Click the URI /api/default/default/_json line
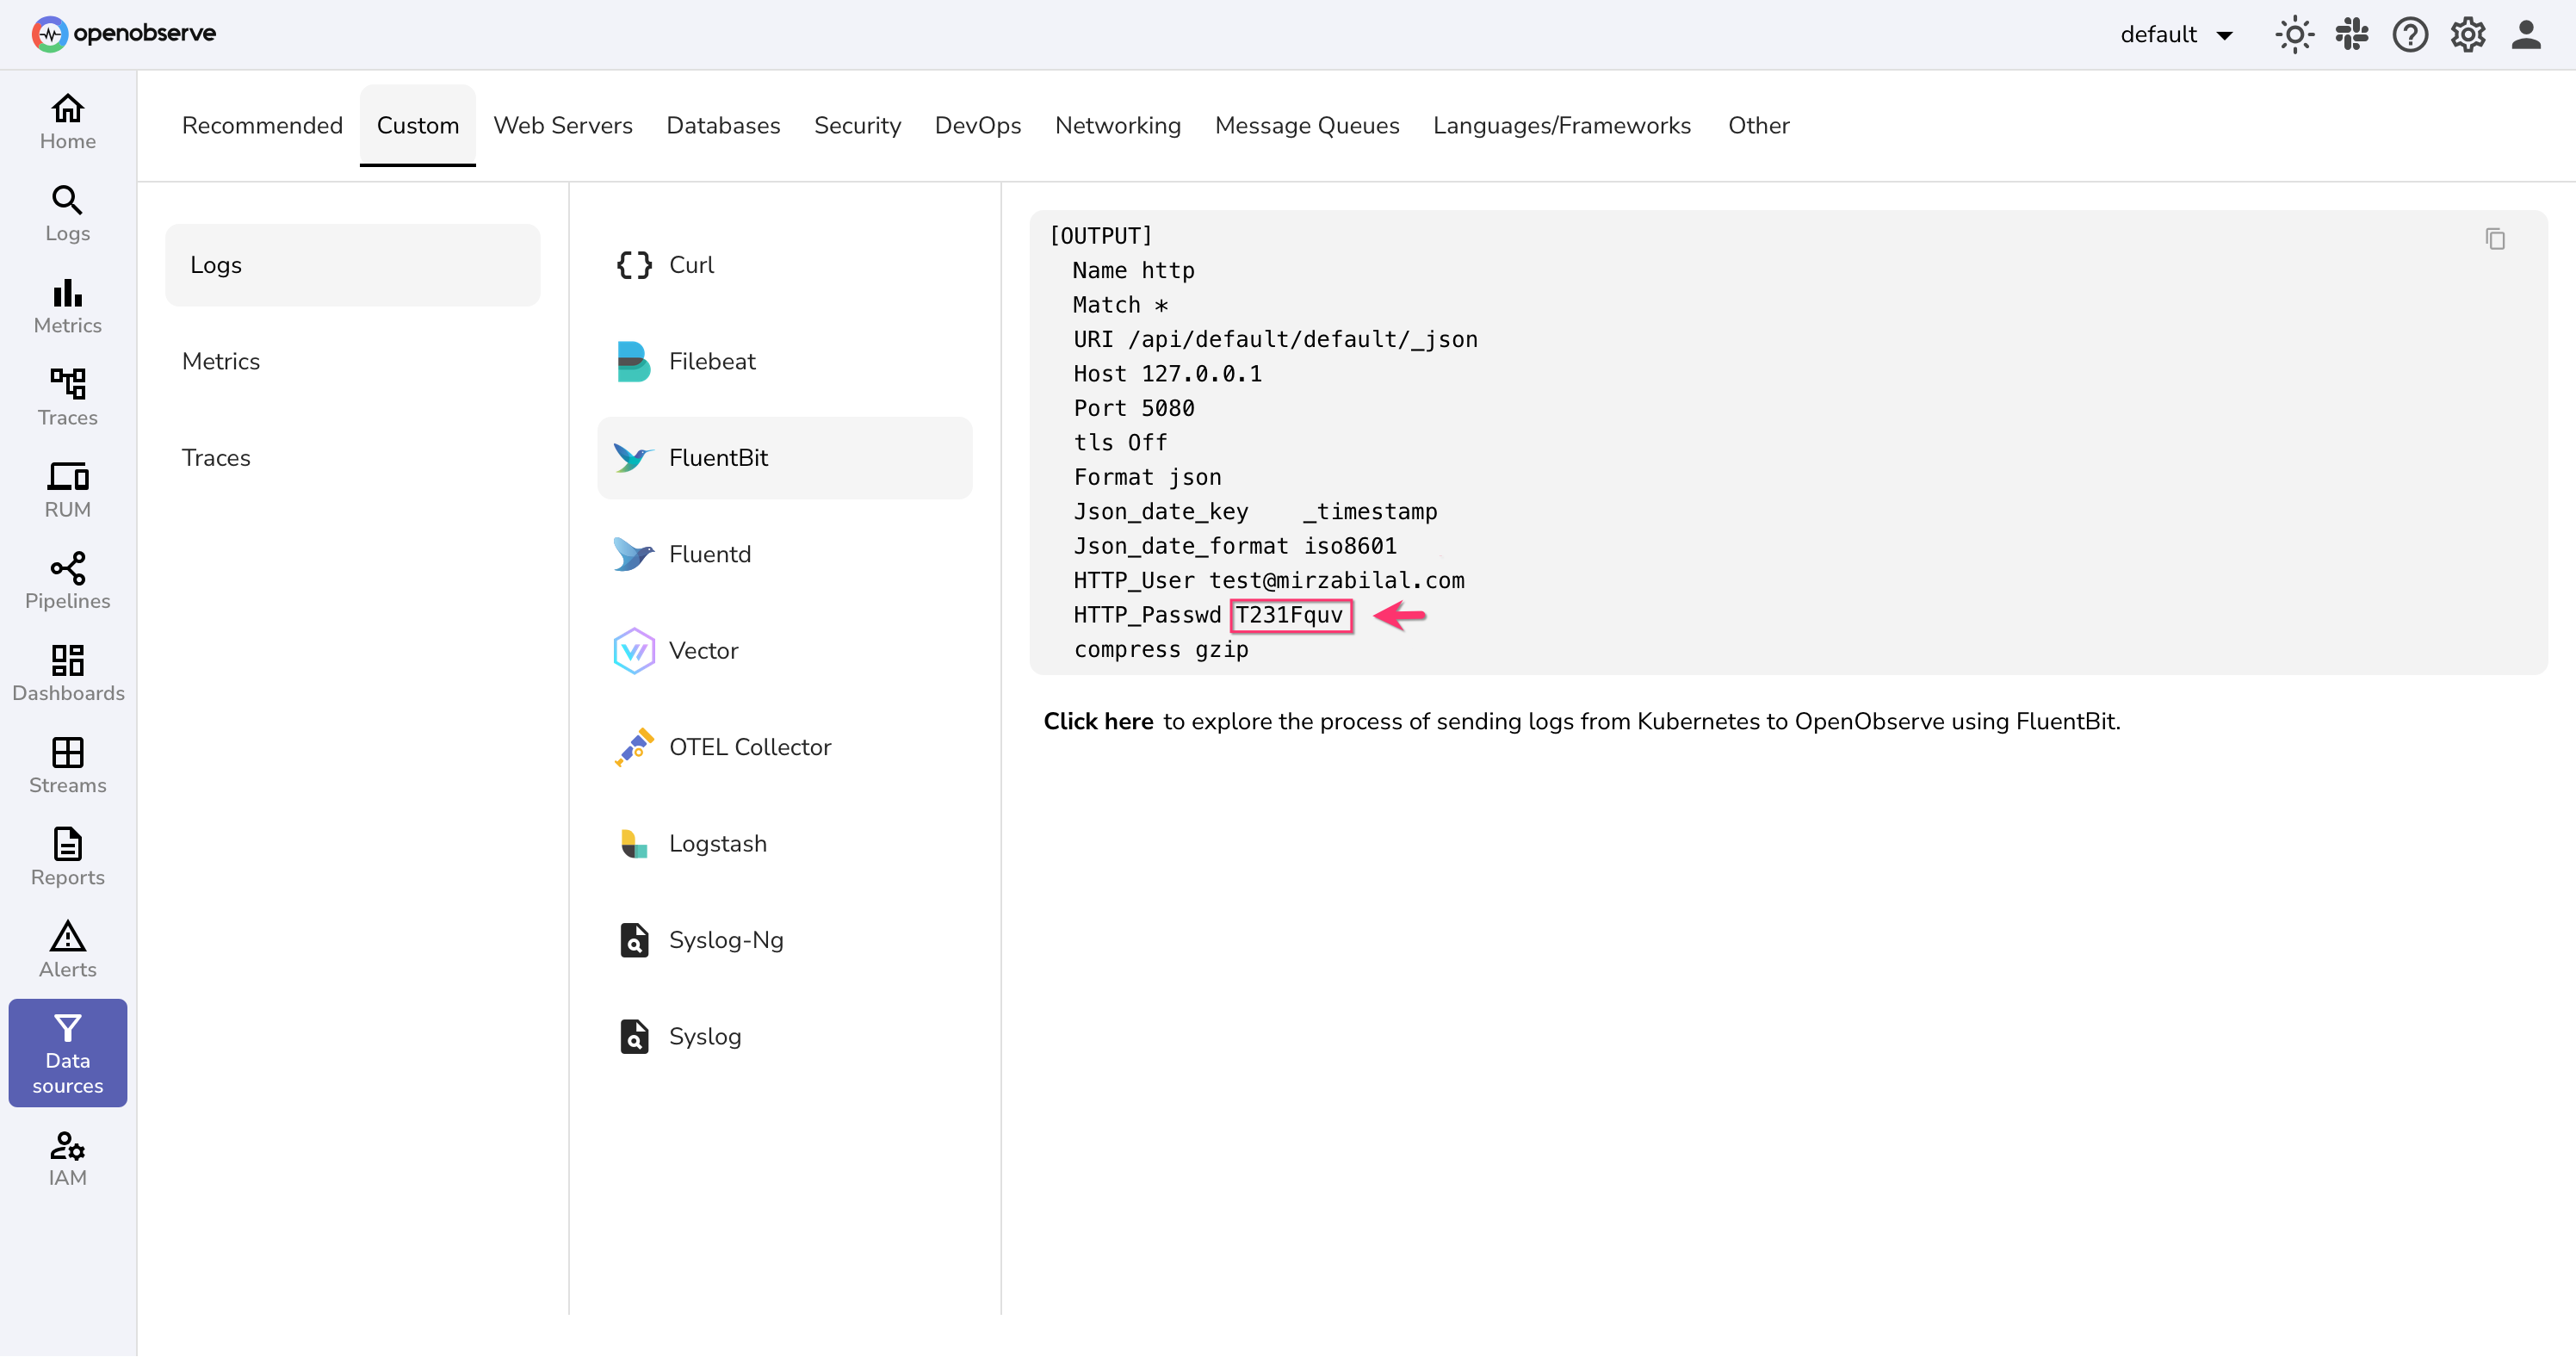 [1275, 339]
